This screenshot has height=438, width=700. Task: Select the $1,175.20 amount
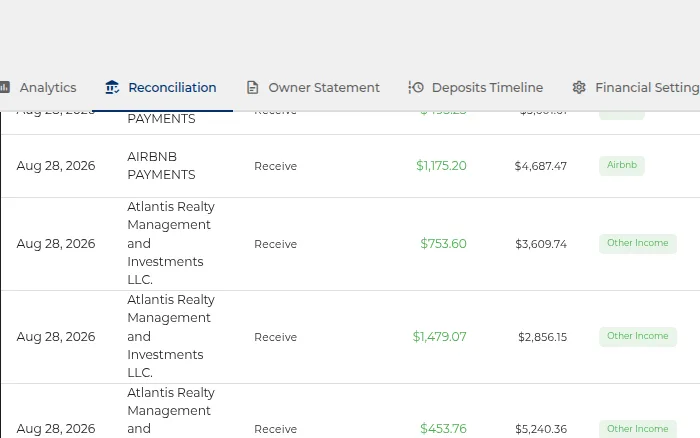click(x=441, y=166)
